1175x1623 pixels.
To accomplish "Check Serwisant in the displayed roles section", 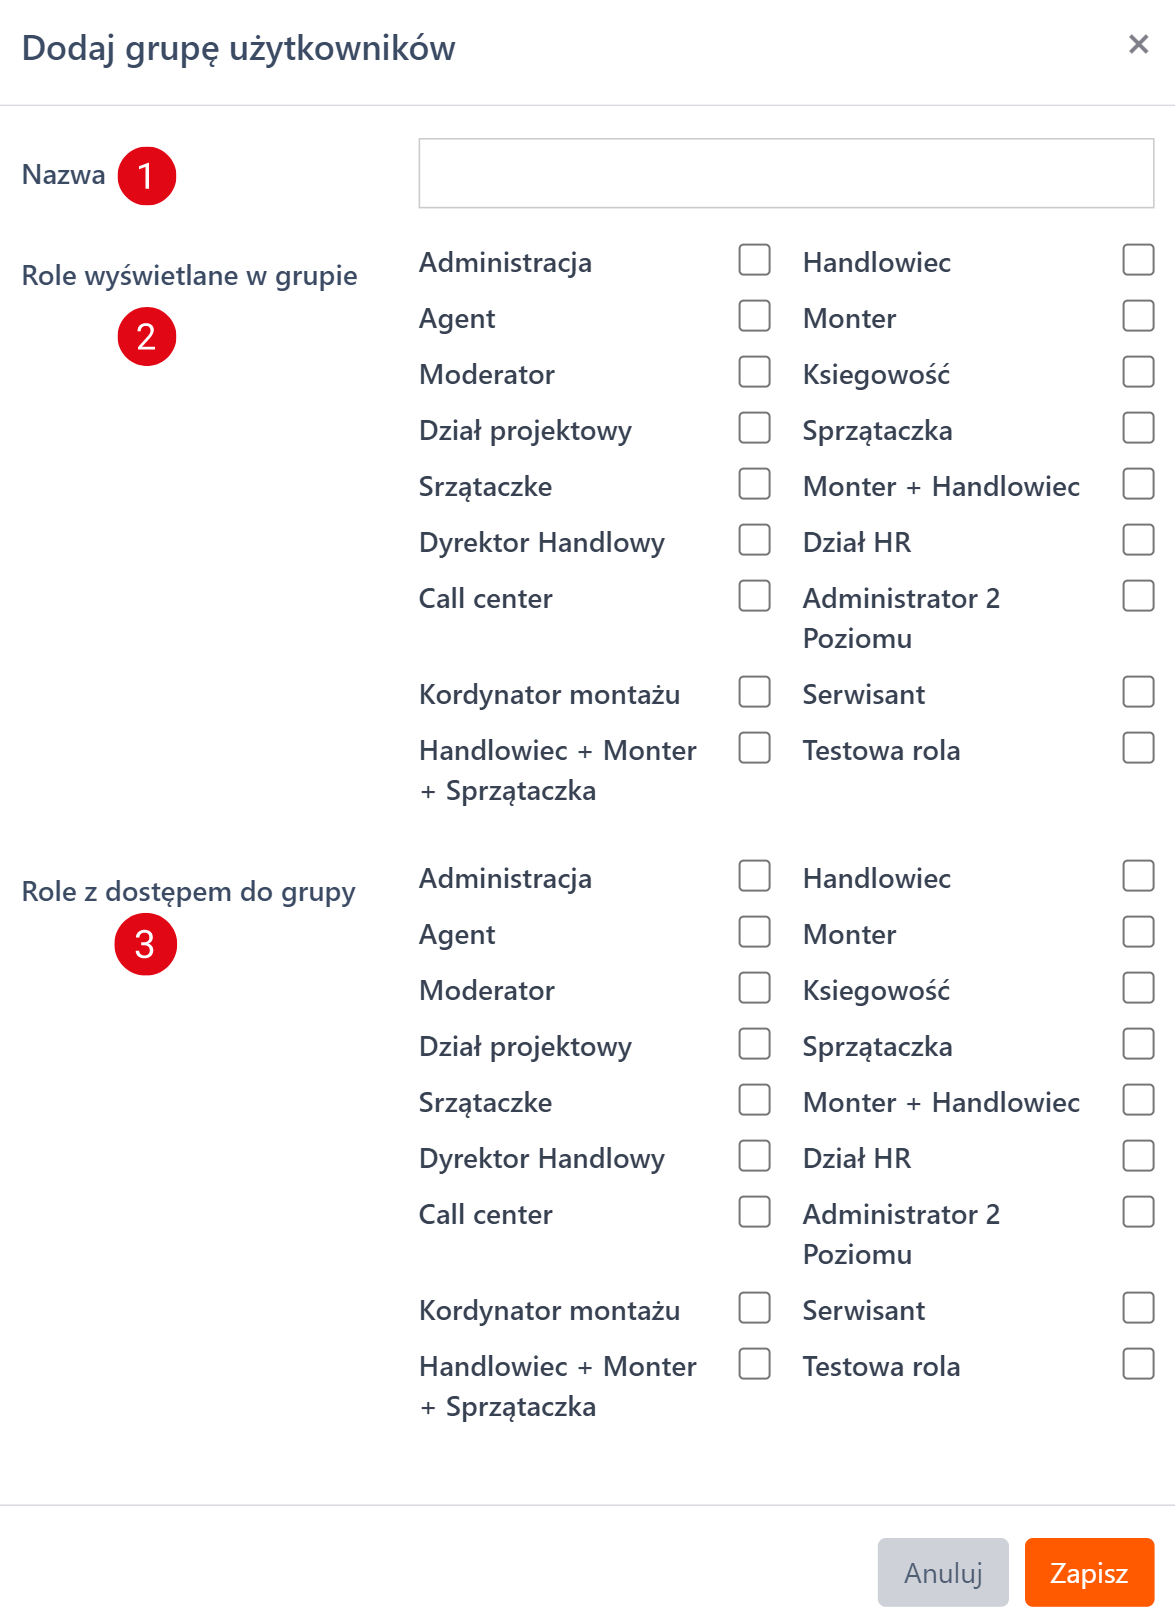I will [1138, 692].
